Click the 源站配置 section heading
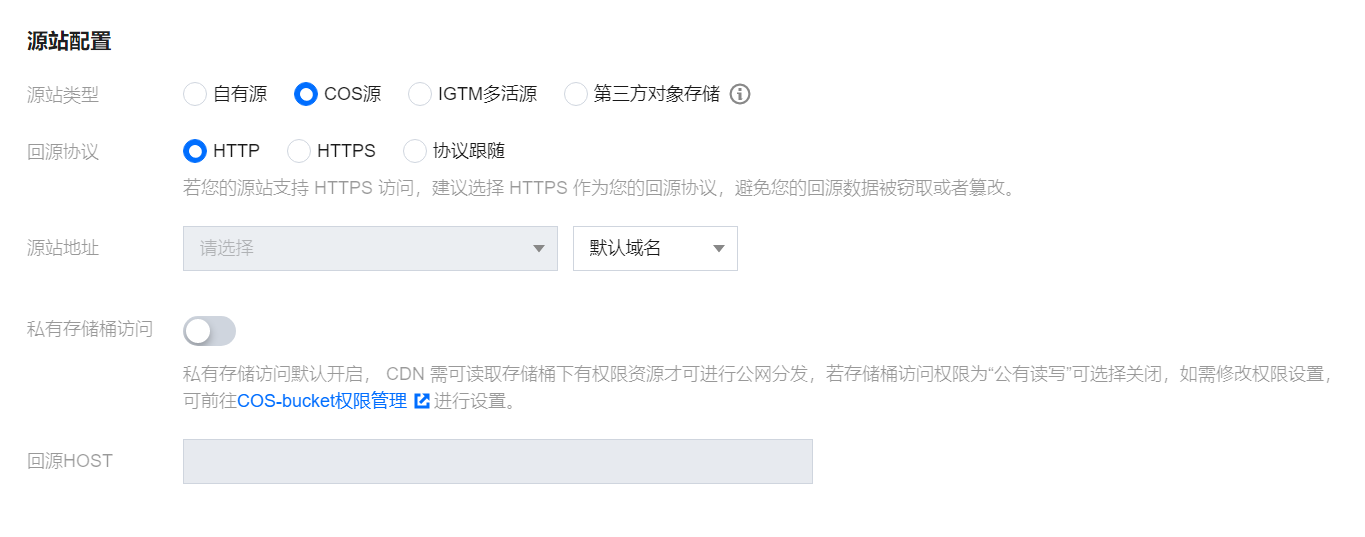The image size is (1365, 537). click(69, 41)
